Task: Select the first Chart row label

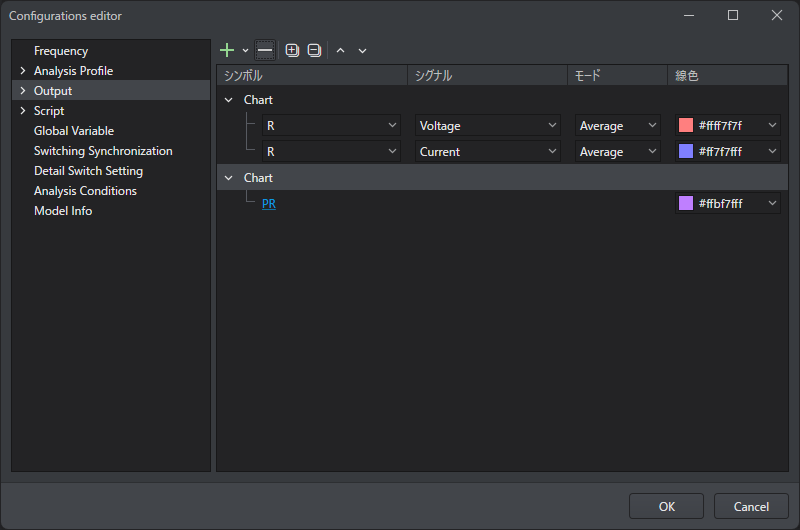Action: pyautogui.click(x=258, y=100)
